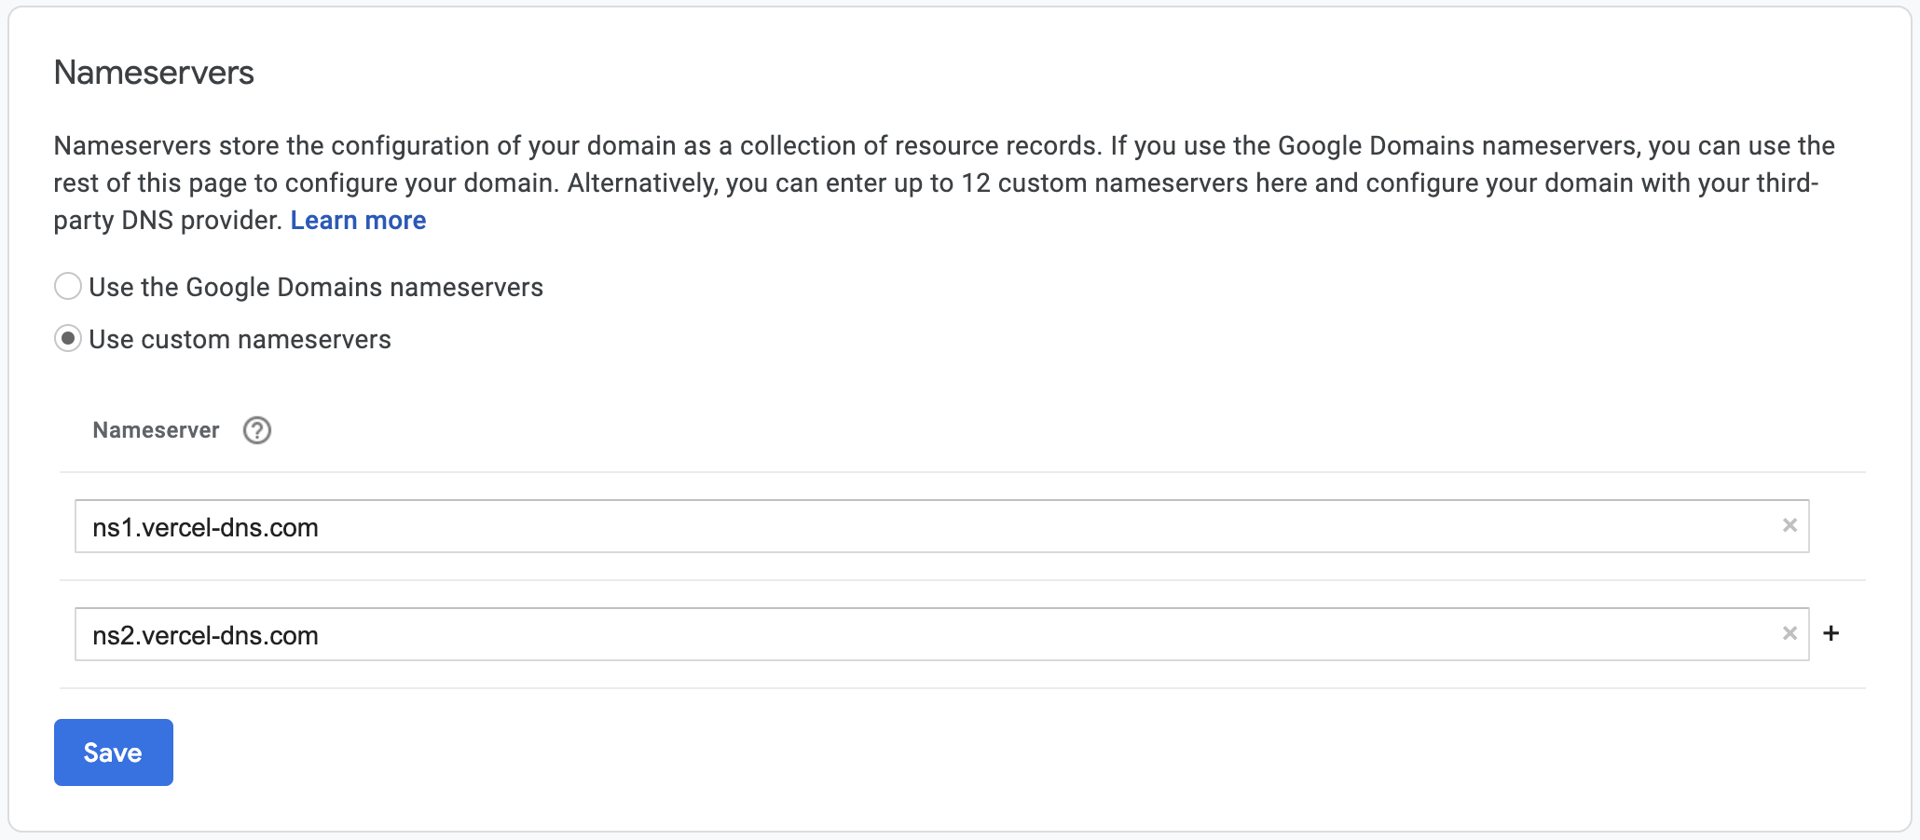Click the Nameservers section heading
This screenshot has height=840, width=1920.
pos(154,72)
